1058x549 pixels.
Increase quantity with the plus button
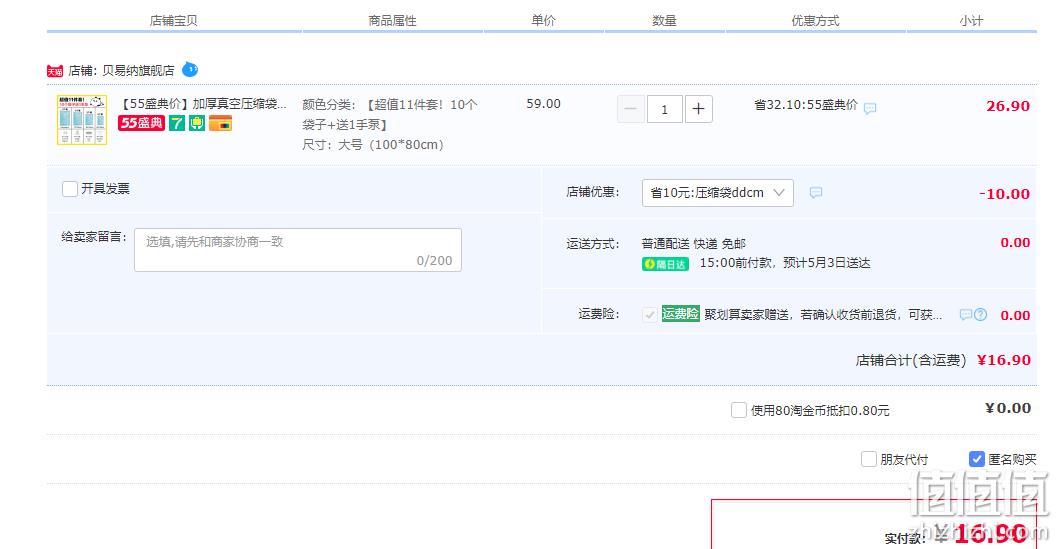[x=698, y=109]
